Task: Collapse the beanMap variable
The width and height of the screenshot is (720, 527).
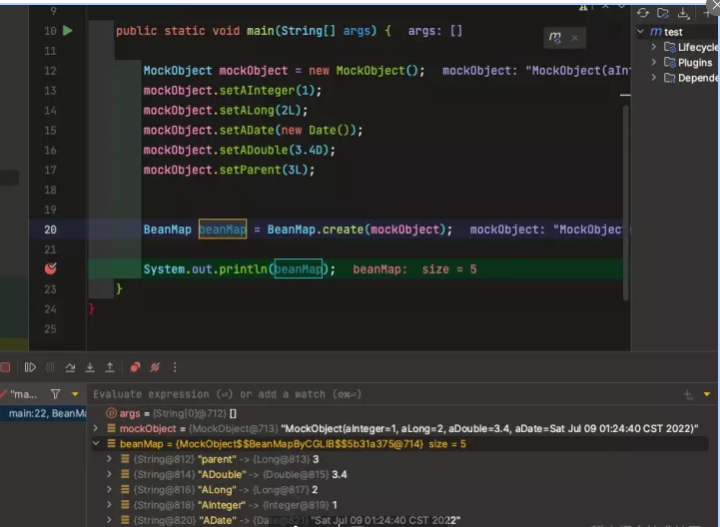Action: 96,443
